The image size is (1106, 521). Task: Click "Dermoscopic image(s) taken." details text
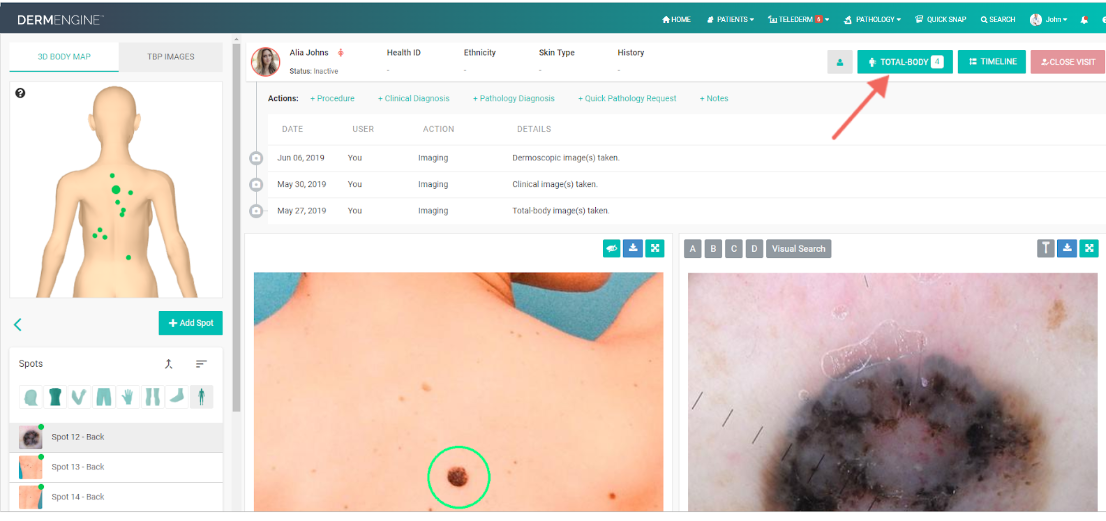[x=566, y=158]
